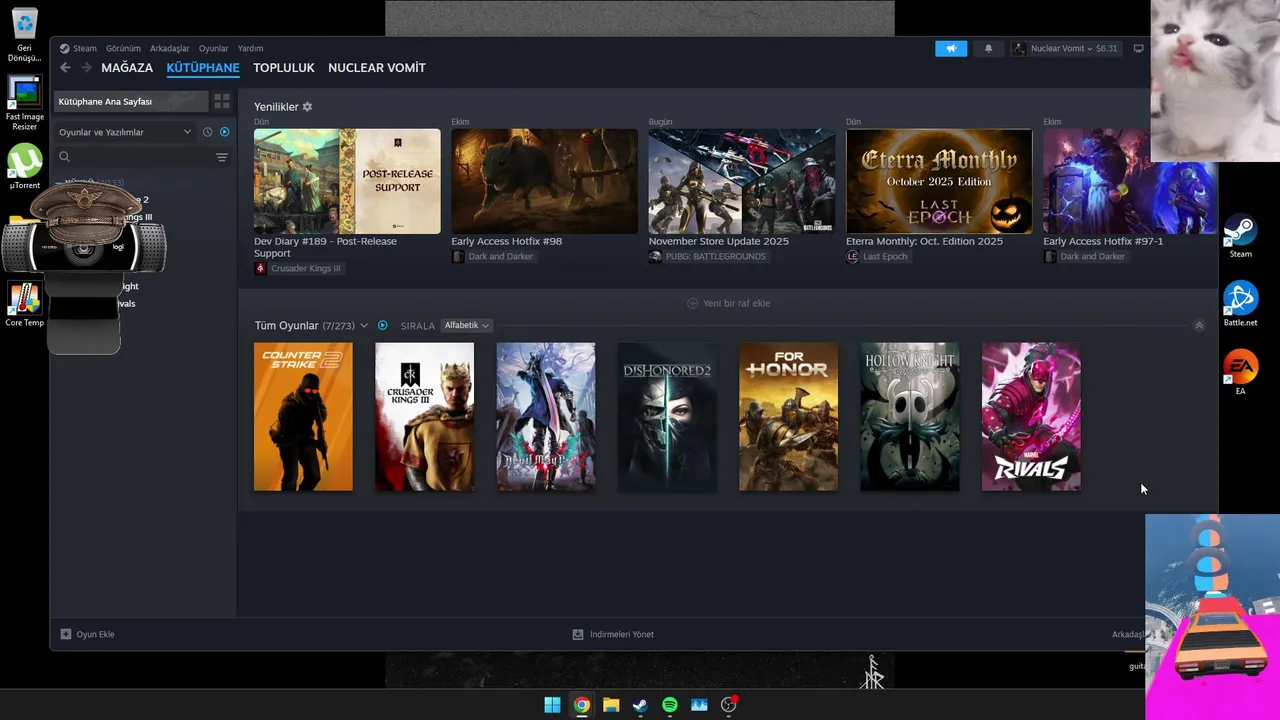
Task: Open the µTorrent desktop icon
Action: (24, 167)
